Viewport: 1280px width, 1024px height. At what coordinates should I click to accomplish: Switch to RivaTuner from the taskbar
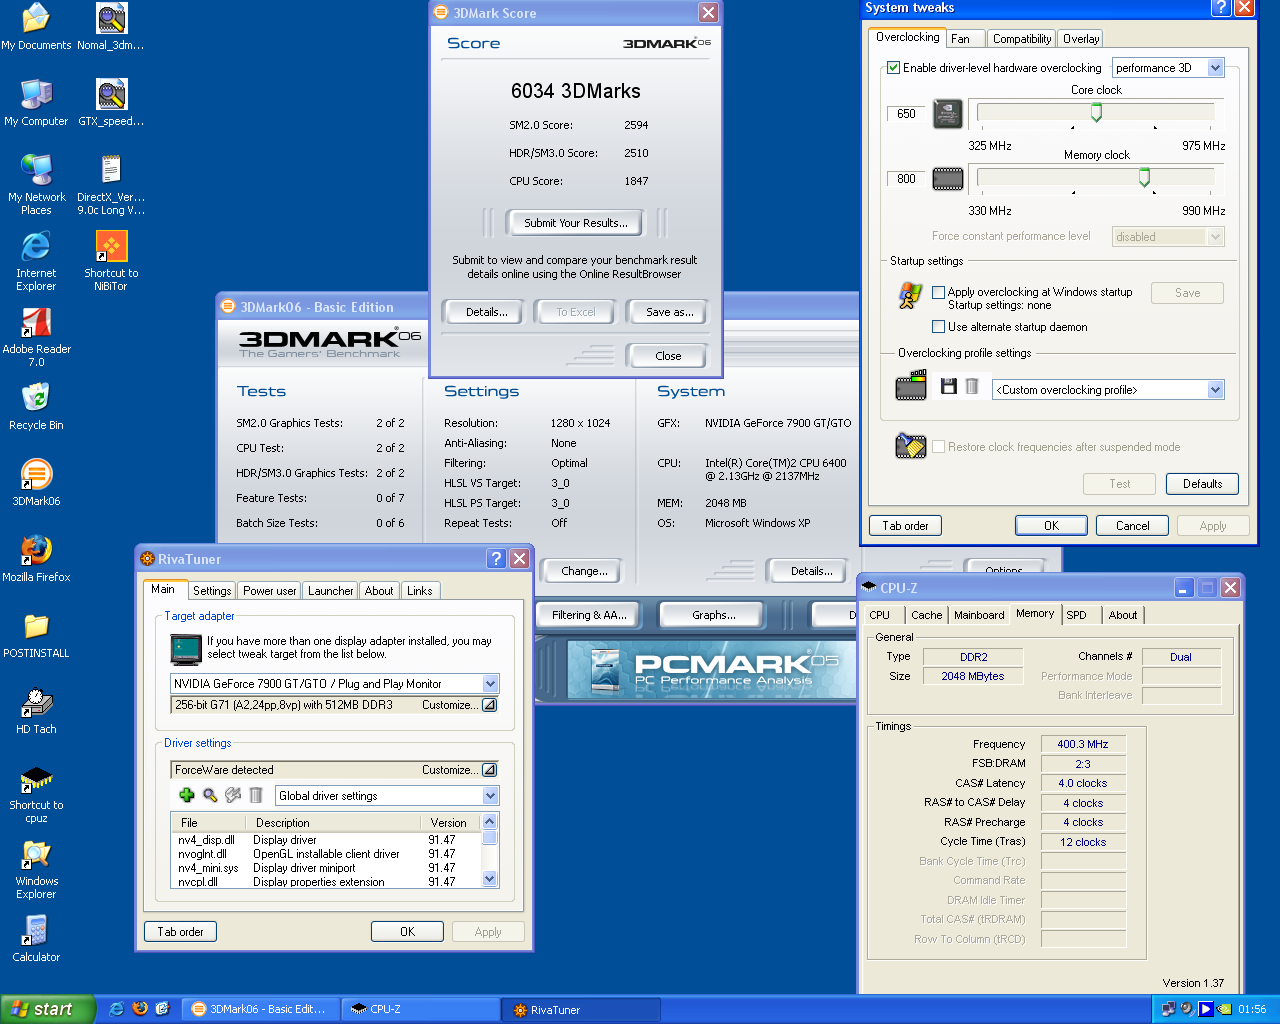point(580,1009)
